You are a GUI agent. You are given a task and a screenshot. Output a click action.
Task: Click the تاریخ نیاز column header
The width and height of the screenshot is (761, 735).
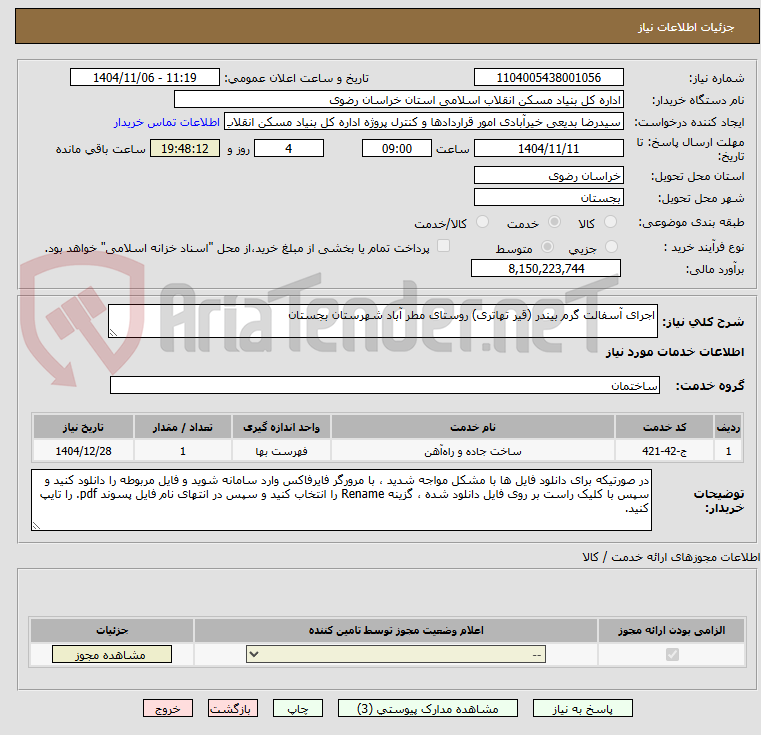(83, 427)
